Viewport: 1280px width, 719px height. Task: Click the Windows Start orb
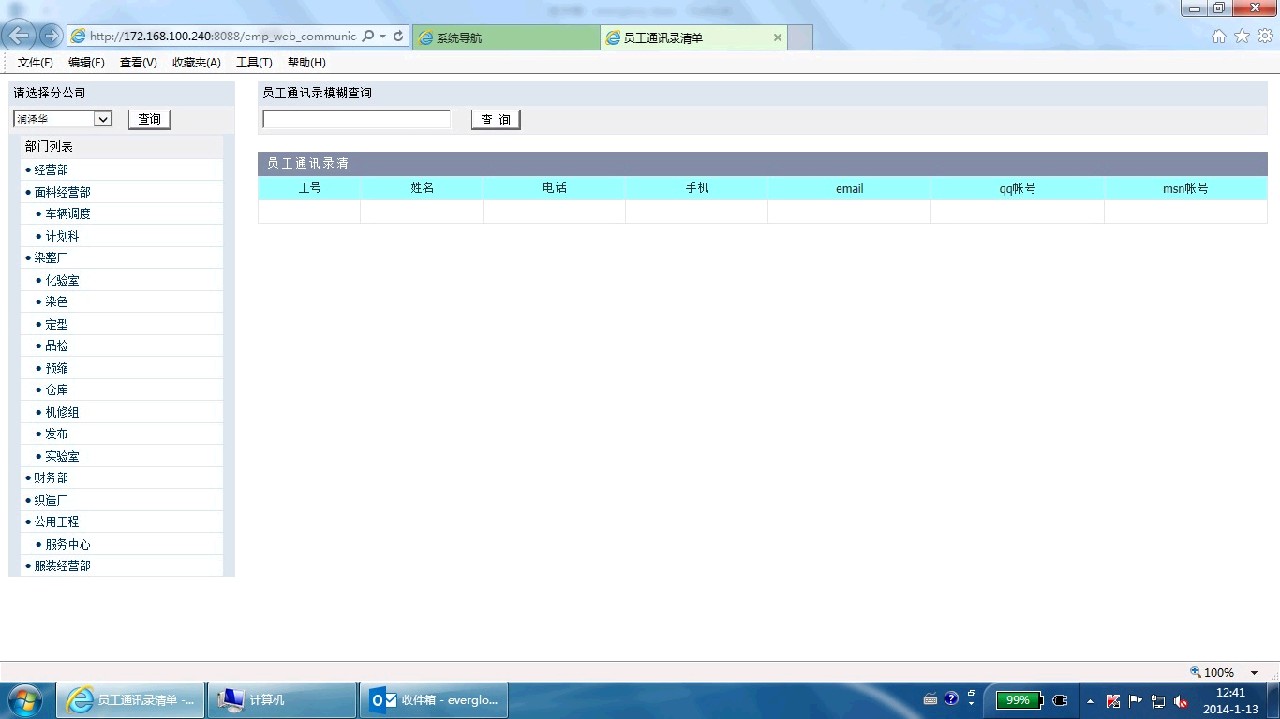pos(24,699)
